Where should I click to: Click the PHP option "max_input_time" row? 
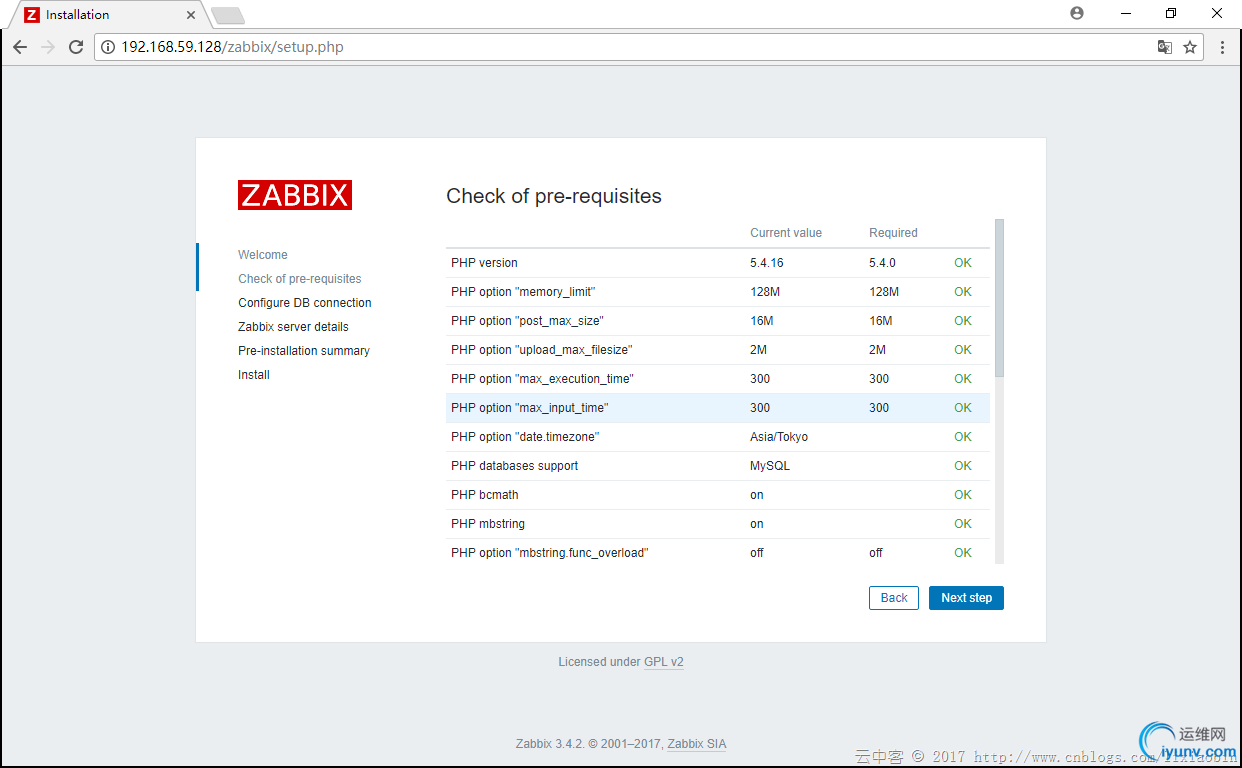click(x=718, y=408)
